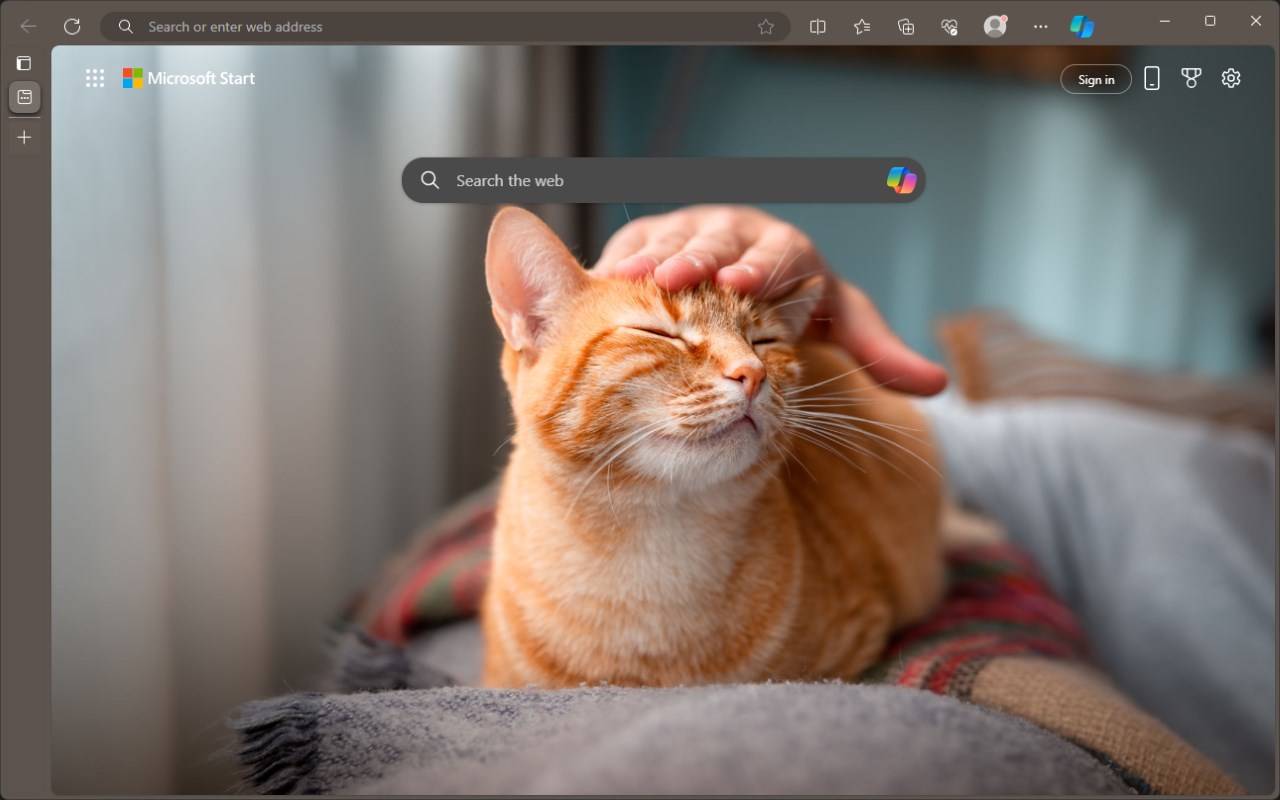The image size is (1280, 800).
Task: Open the Microsoft apps grid launcher
Action: [x=95, y=78]
